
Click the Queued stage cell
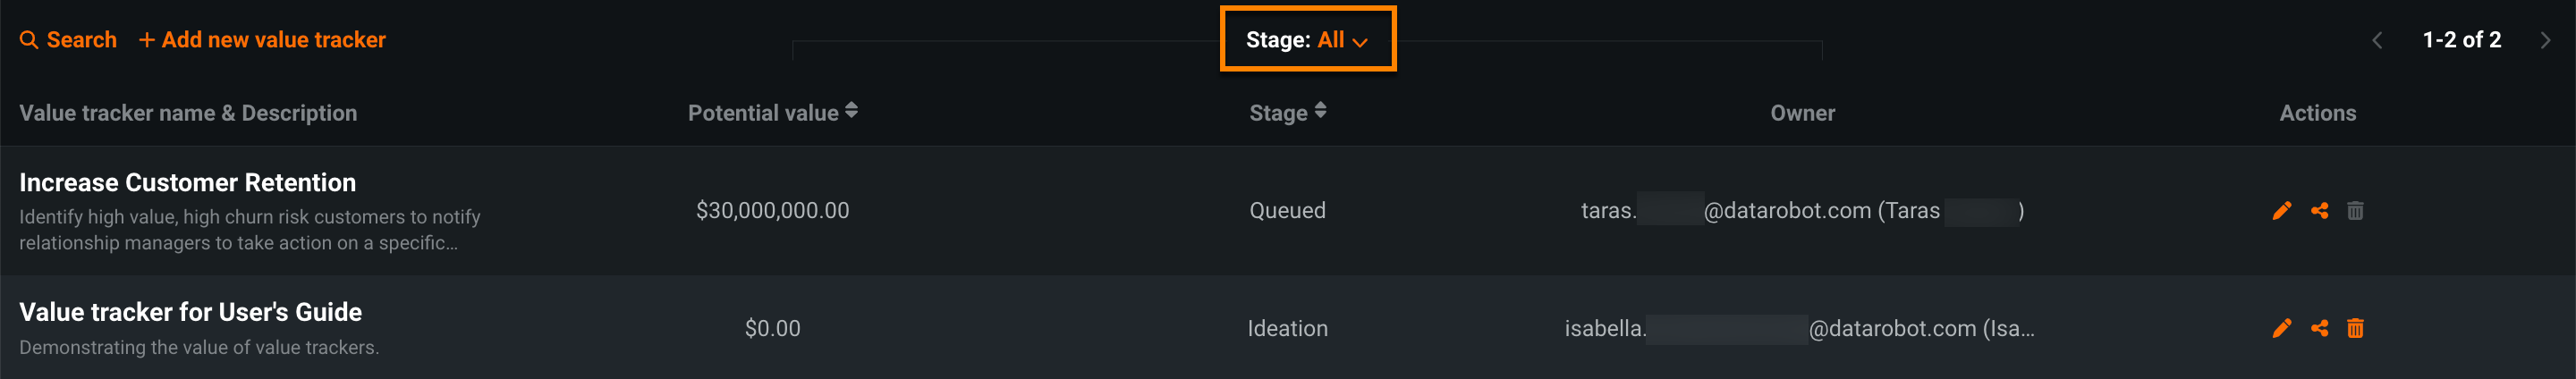(x=1287, y=211)
